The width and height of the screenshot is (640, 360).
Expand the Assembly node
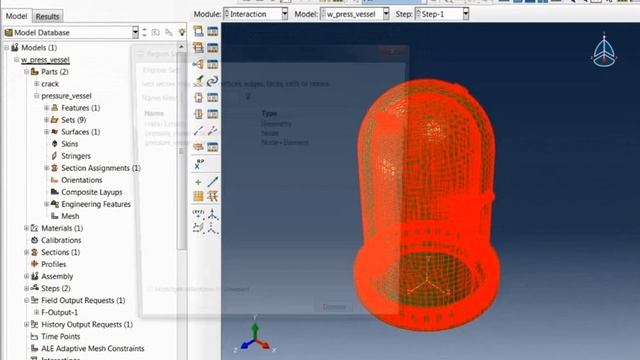pos(27,276)
